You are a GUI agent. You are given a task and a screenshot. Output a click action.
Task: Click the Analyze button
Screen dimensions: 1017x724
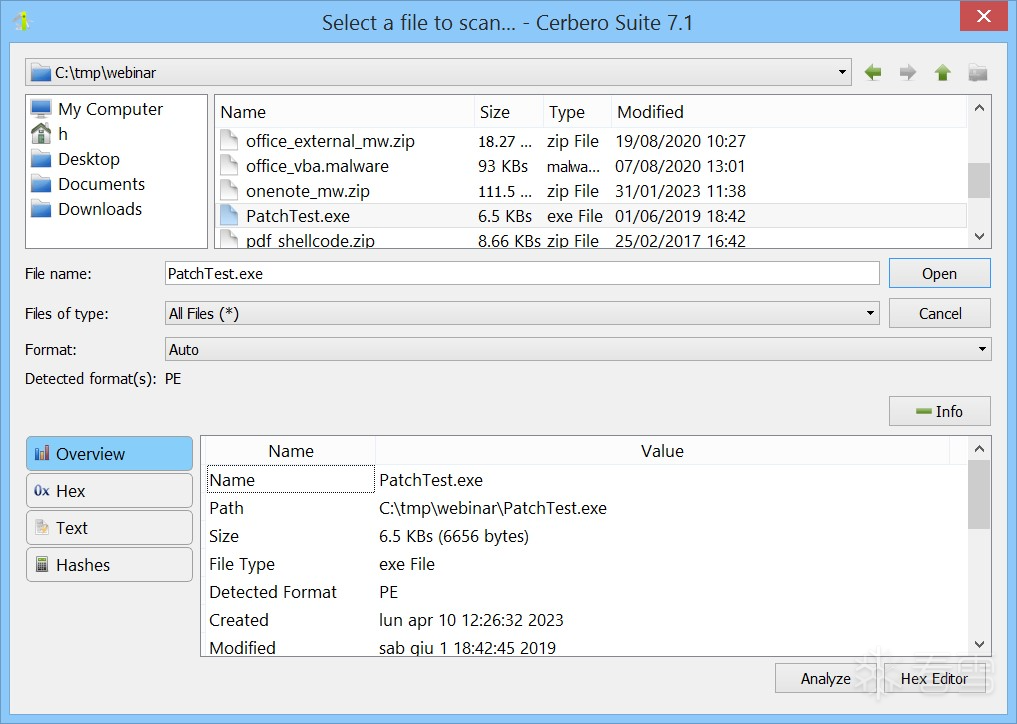tap(825, 678)
